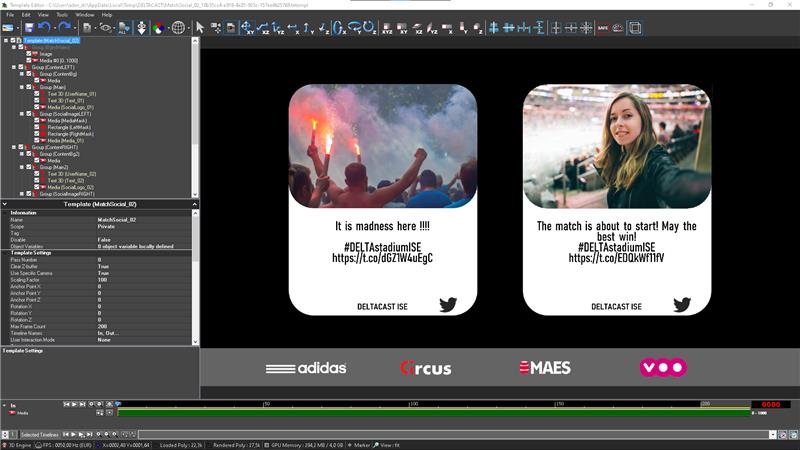Collapse the Template (MatchSocial_02) root node
Viewport: 800px width, 450px height.
pyautogui.click(x=5, y=41)
